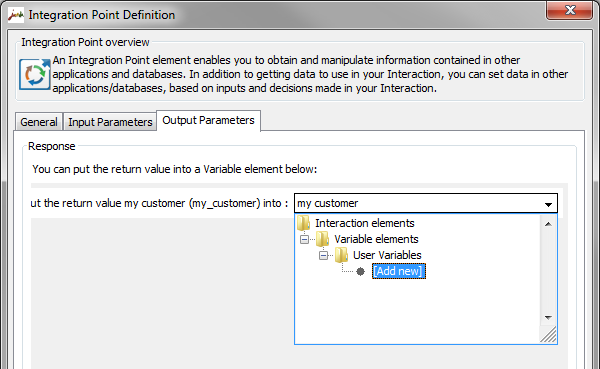Collapse the Variable elements tree node
The width and height of the screenshot is (600, 369).
305,240
